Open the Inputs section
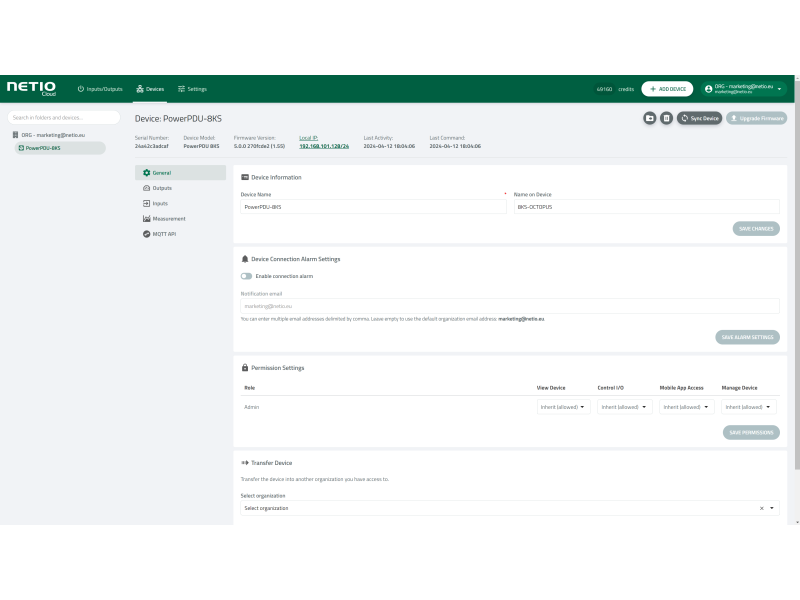This screenshot has width=800, height=600. coord(180,203)
